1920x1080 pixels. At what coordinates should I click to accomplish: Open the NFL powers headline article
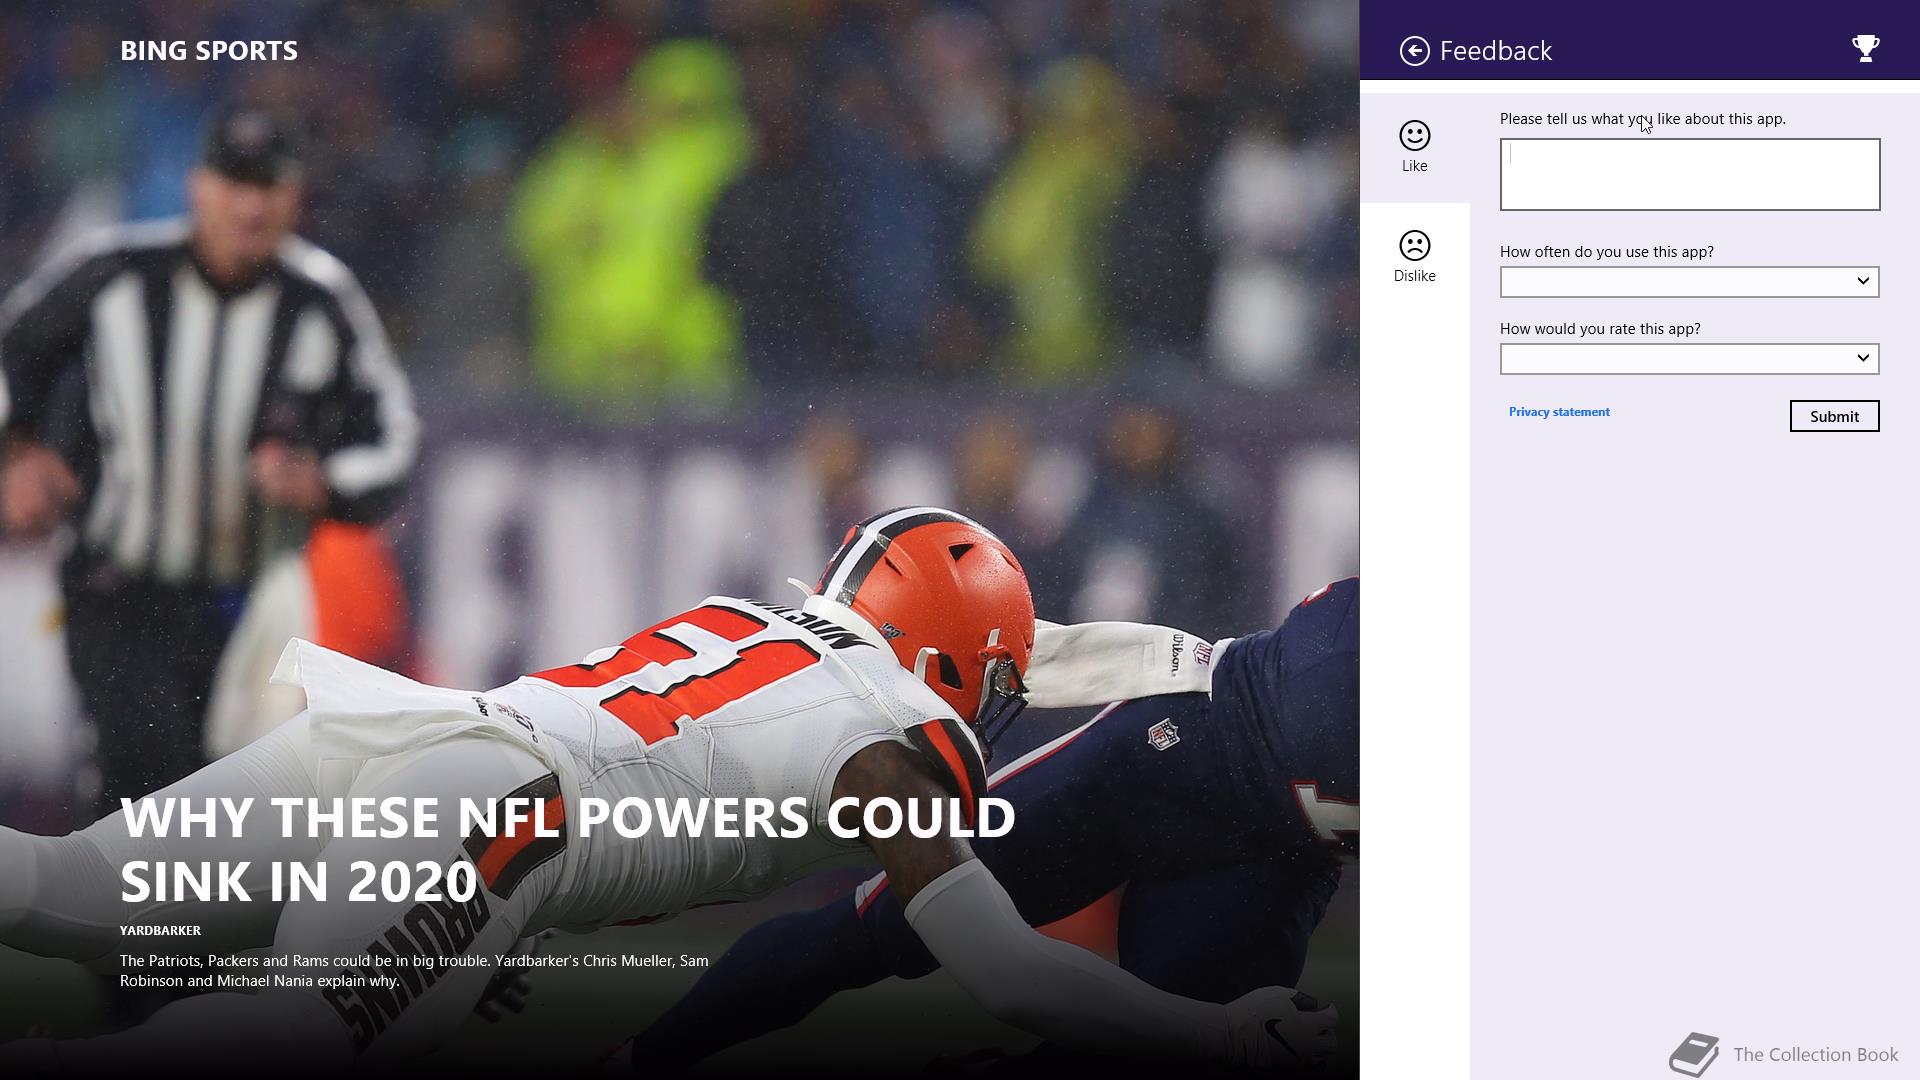click(x=567, y=849)
